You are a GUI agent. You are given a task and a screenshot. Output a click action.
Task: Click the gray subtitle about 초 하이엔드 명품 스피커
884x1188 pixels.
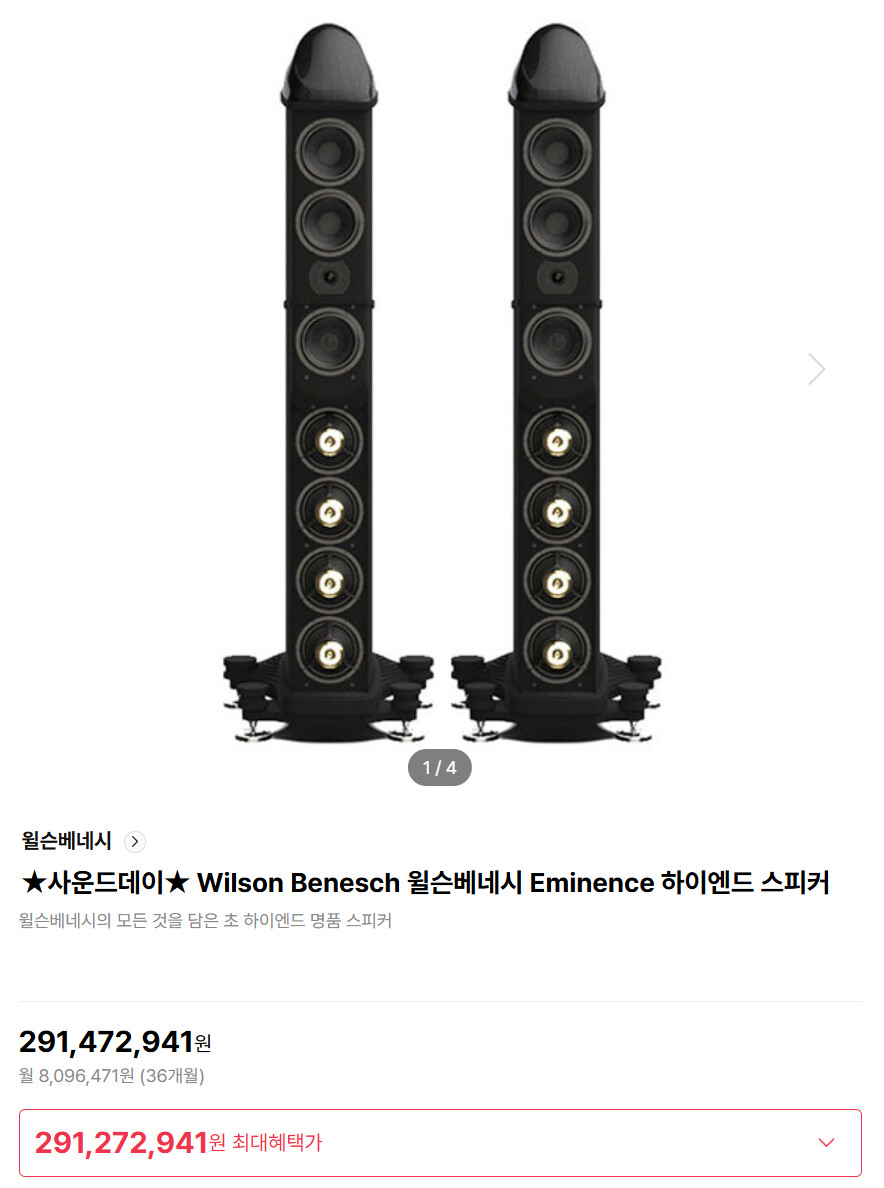coord(205,921)
